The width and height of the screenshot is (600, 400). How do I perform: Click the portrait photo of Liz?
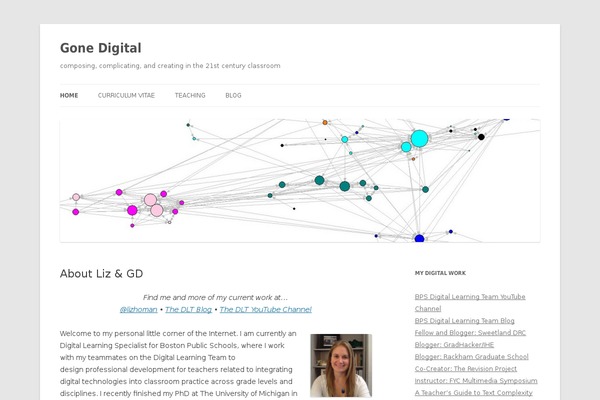[340, 366]
